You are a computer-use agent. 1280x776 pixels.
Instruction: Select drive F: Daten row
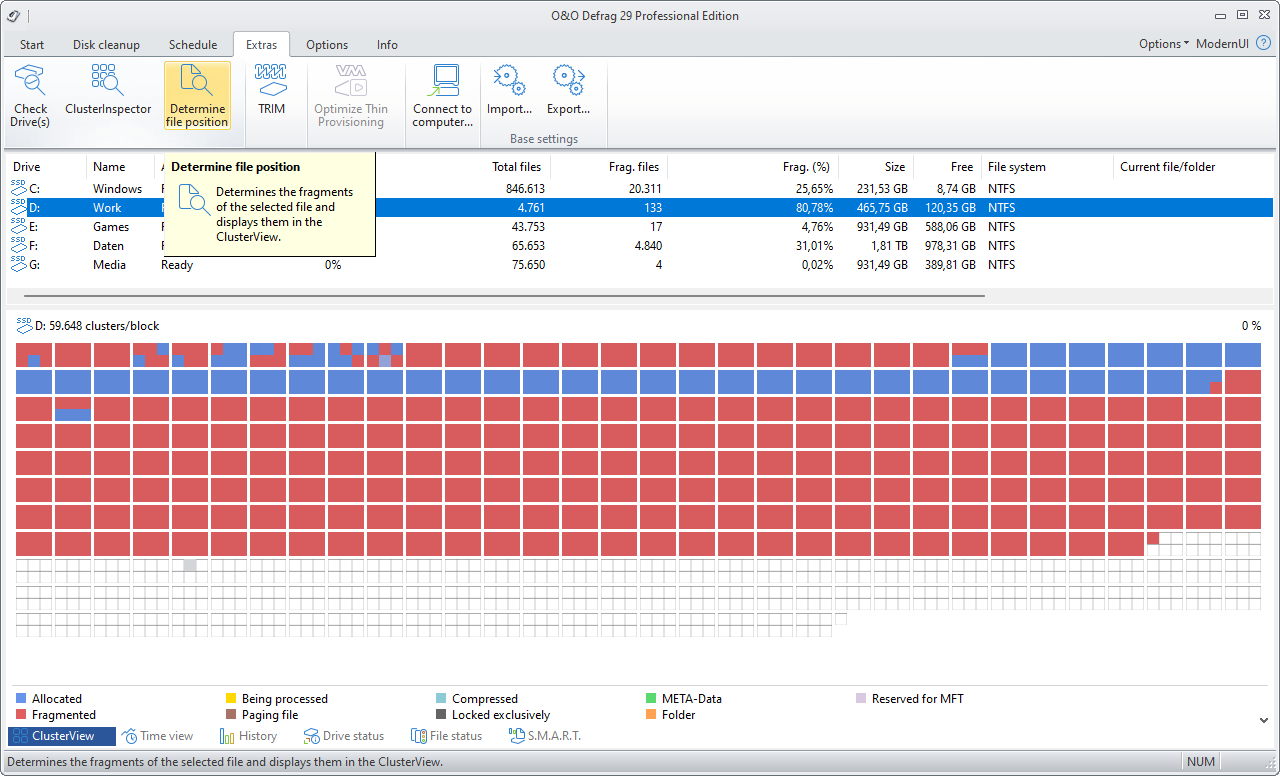point(640,245)
